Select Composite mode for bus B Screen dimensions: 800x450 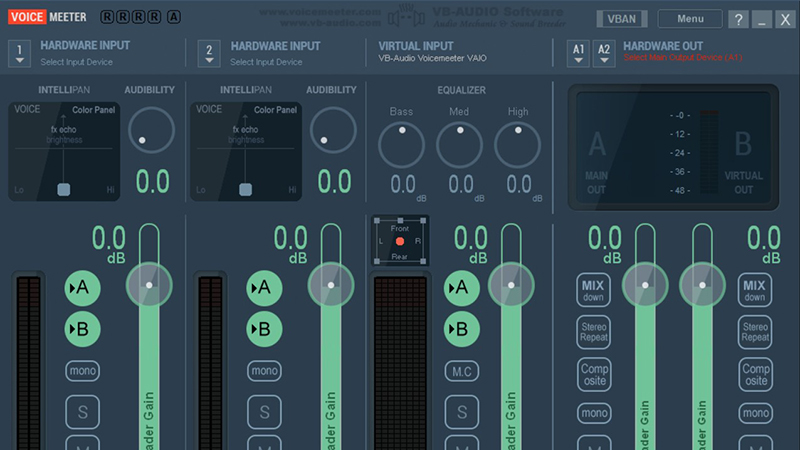click(755, 374)
